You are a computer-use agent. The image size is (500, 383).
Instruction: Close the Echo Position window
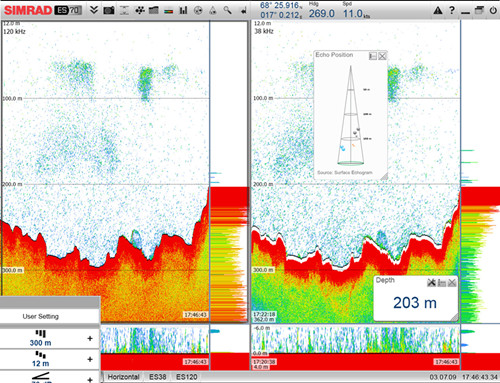(x=382, y=56)
